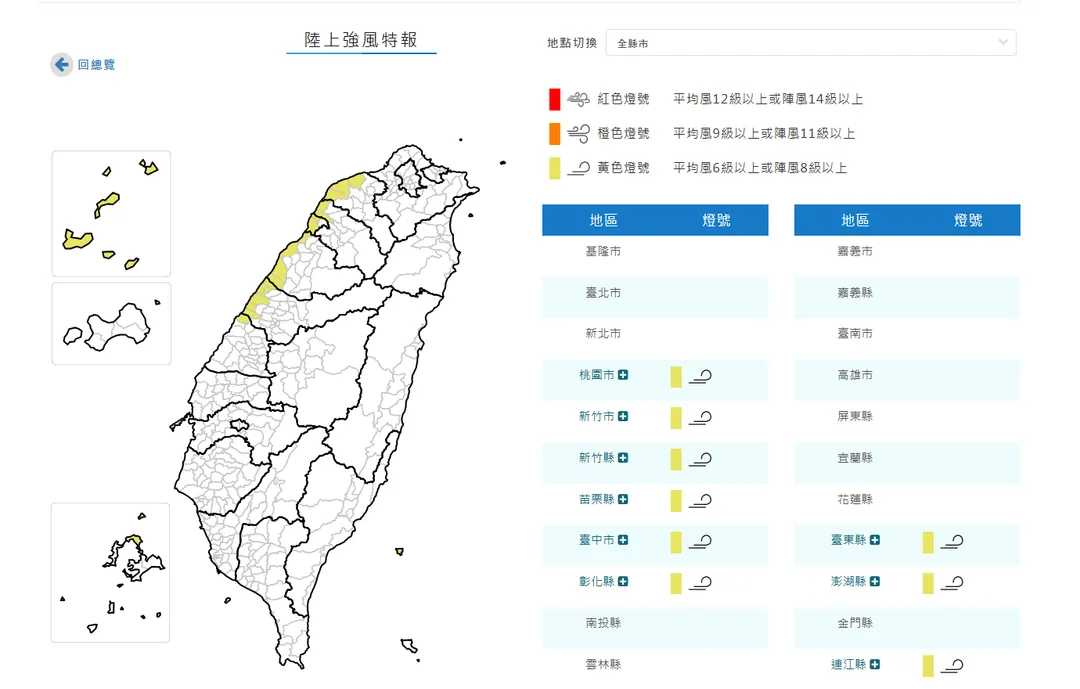Click the 嘉義縣 table cell

click(x=855, y=293)
